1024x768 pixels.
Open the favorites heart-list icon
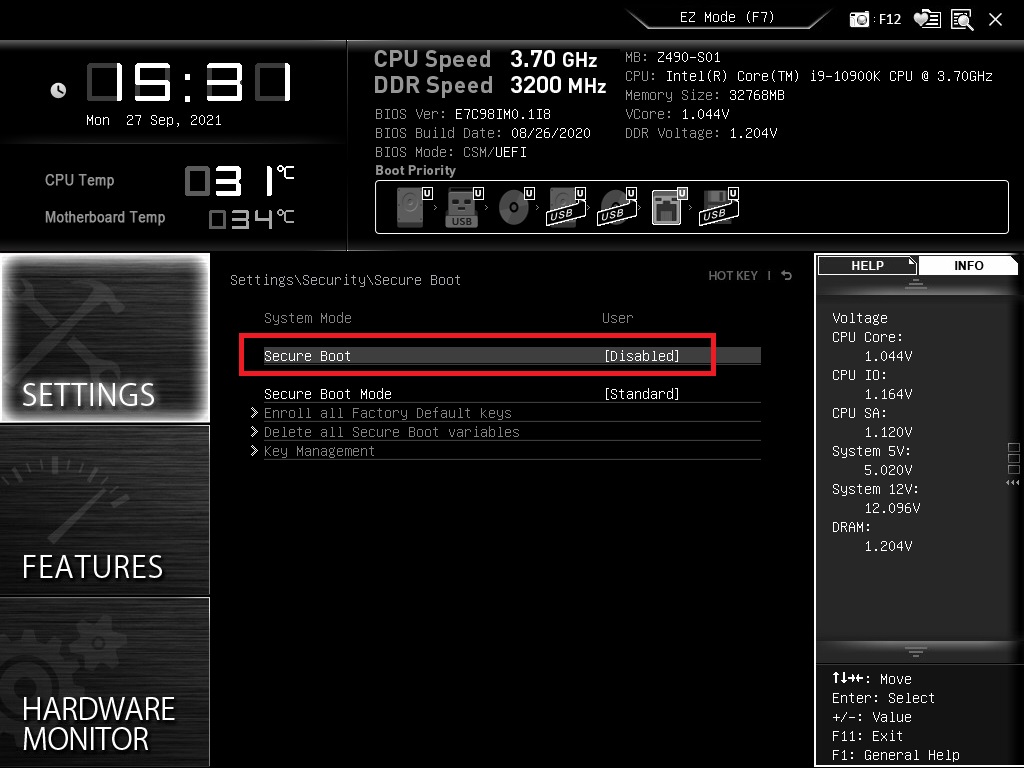(927, 19)
